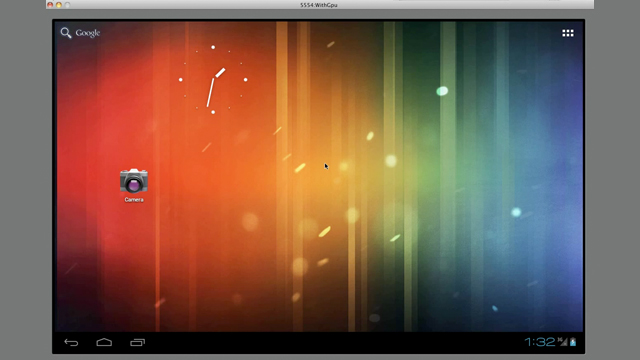
Task: Tap the Back navigation button
Action: click(71, 342)
